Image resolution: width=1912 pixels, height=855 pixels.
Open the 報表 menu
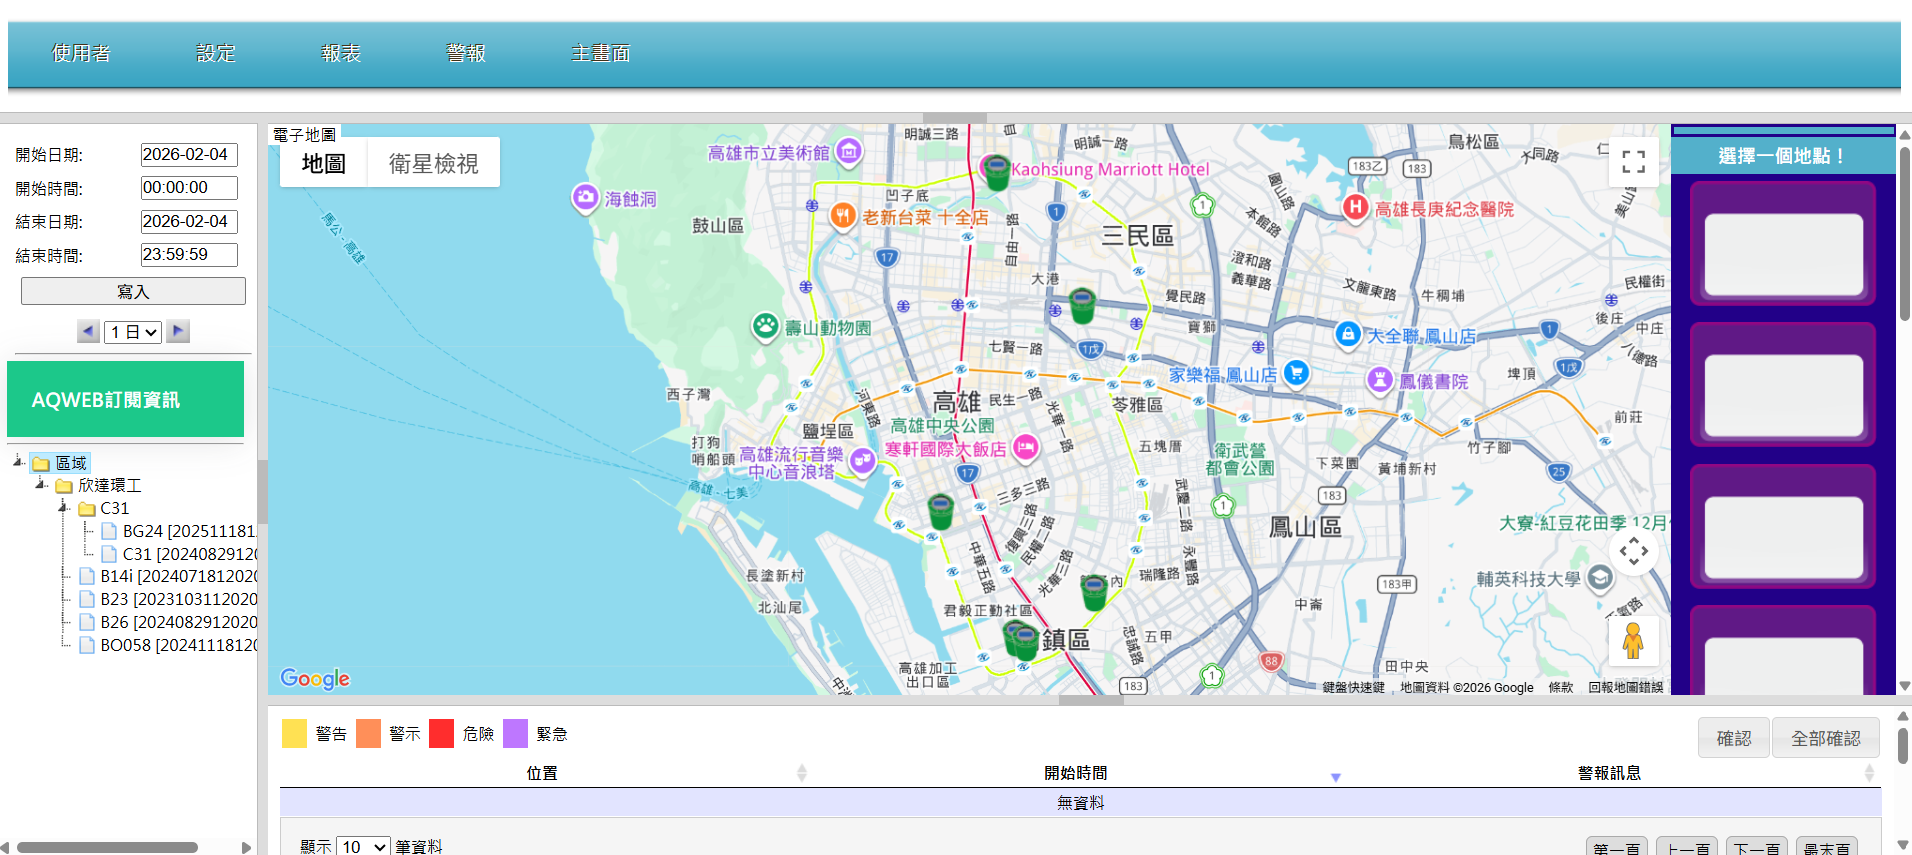click(x=341, y=53)
